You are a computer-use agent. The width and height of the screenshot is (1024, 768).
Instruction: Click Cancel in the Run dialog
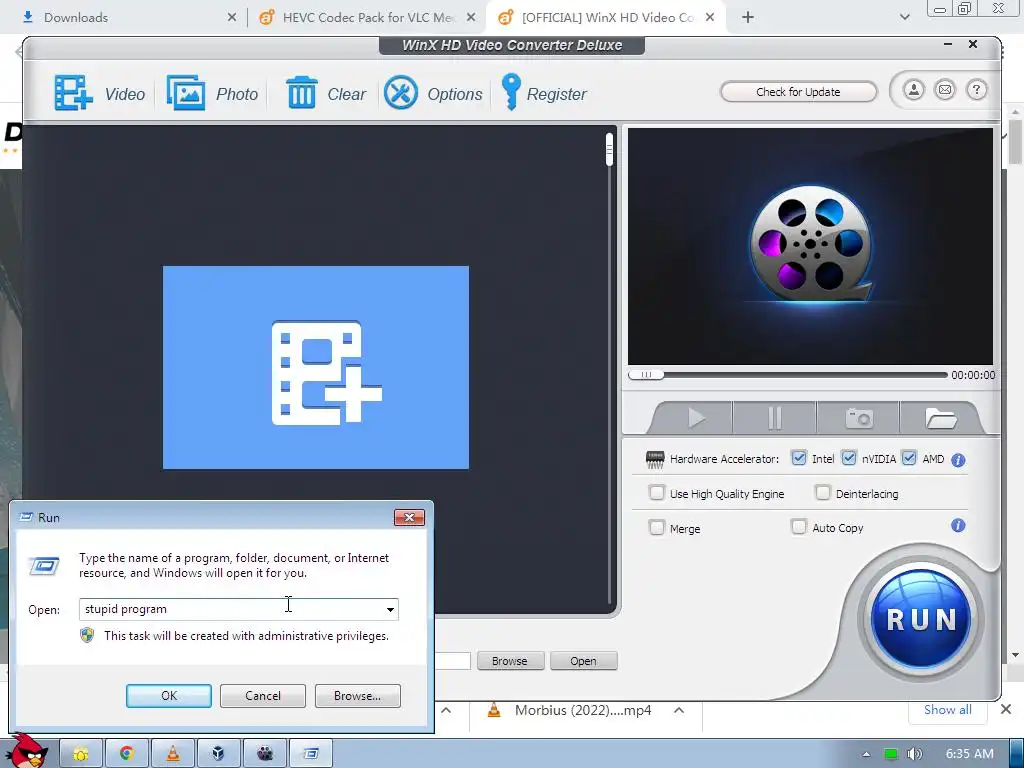[x=263, y=696]
